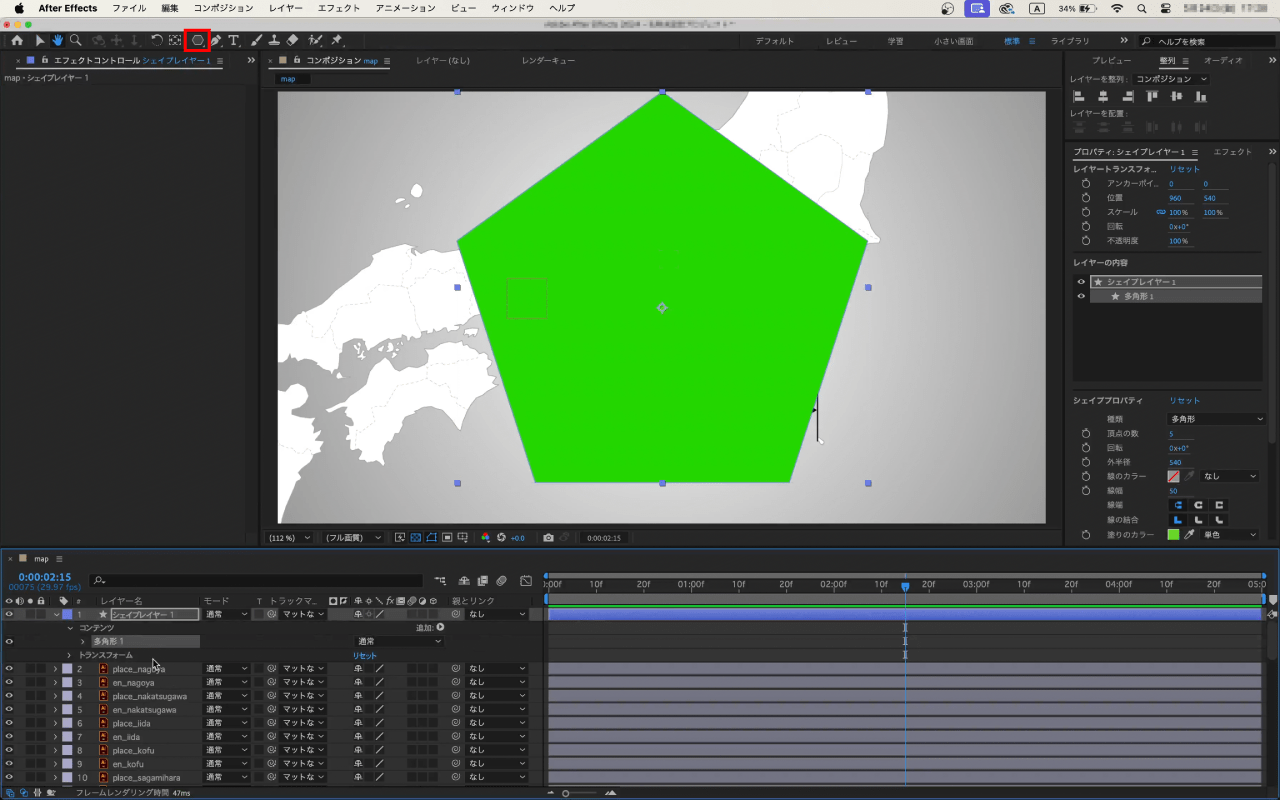Select the デフォルト workspace
The height and width of the screenshot is (800, 1280).
click(x=774, y=41)
